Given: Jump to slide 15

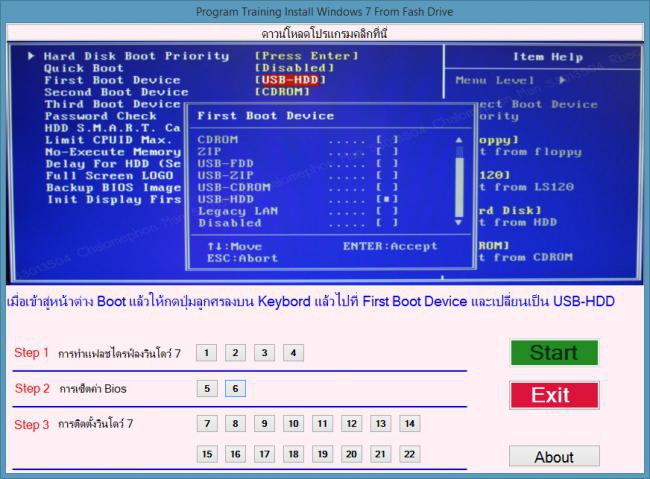Looking at the screenshot, I should coord(207,454).
